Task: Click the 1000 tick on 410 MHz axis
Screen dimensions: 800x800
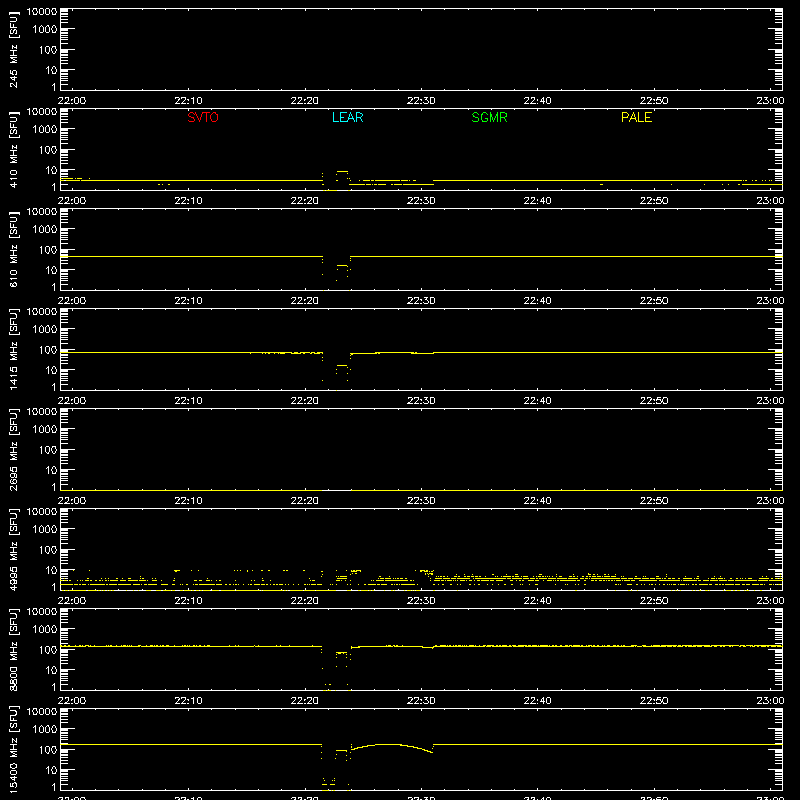Action: point(45,130)
